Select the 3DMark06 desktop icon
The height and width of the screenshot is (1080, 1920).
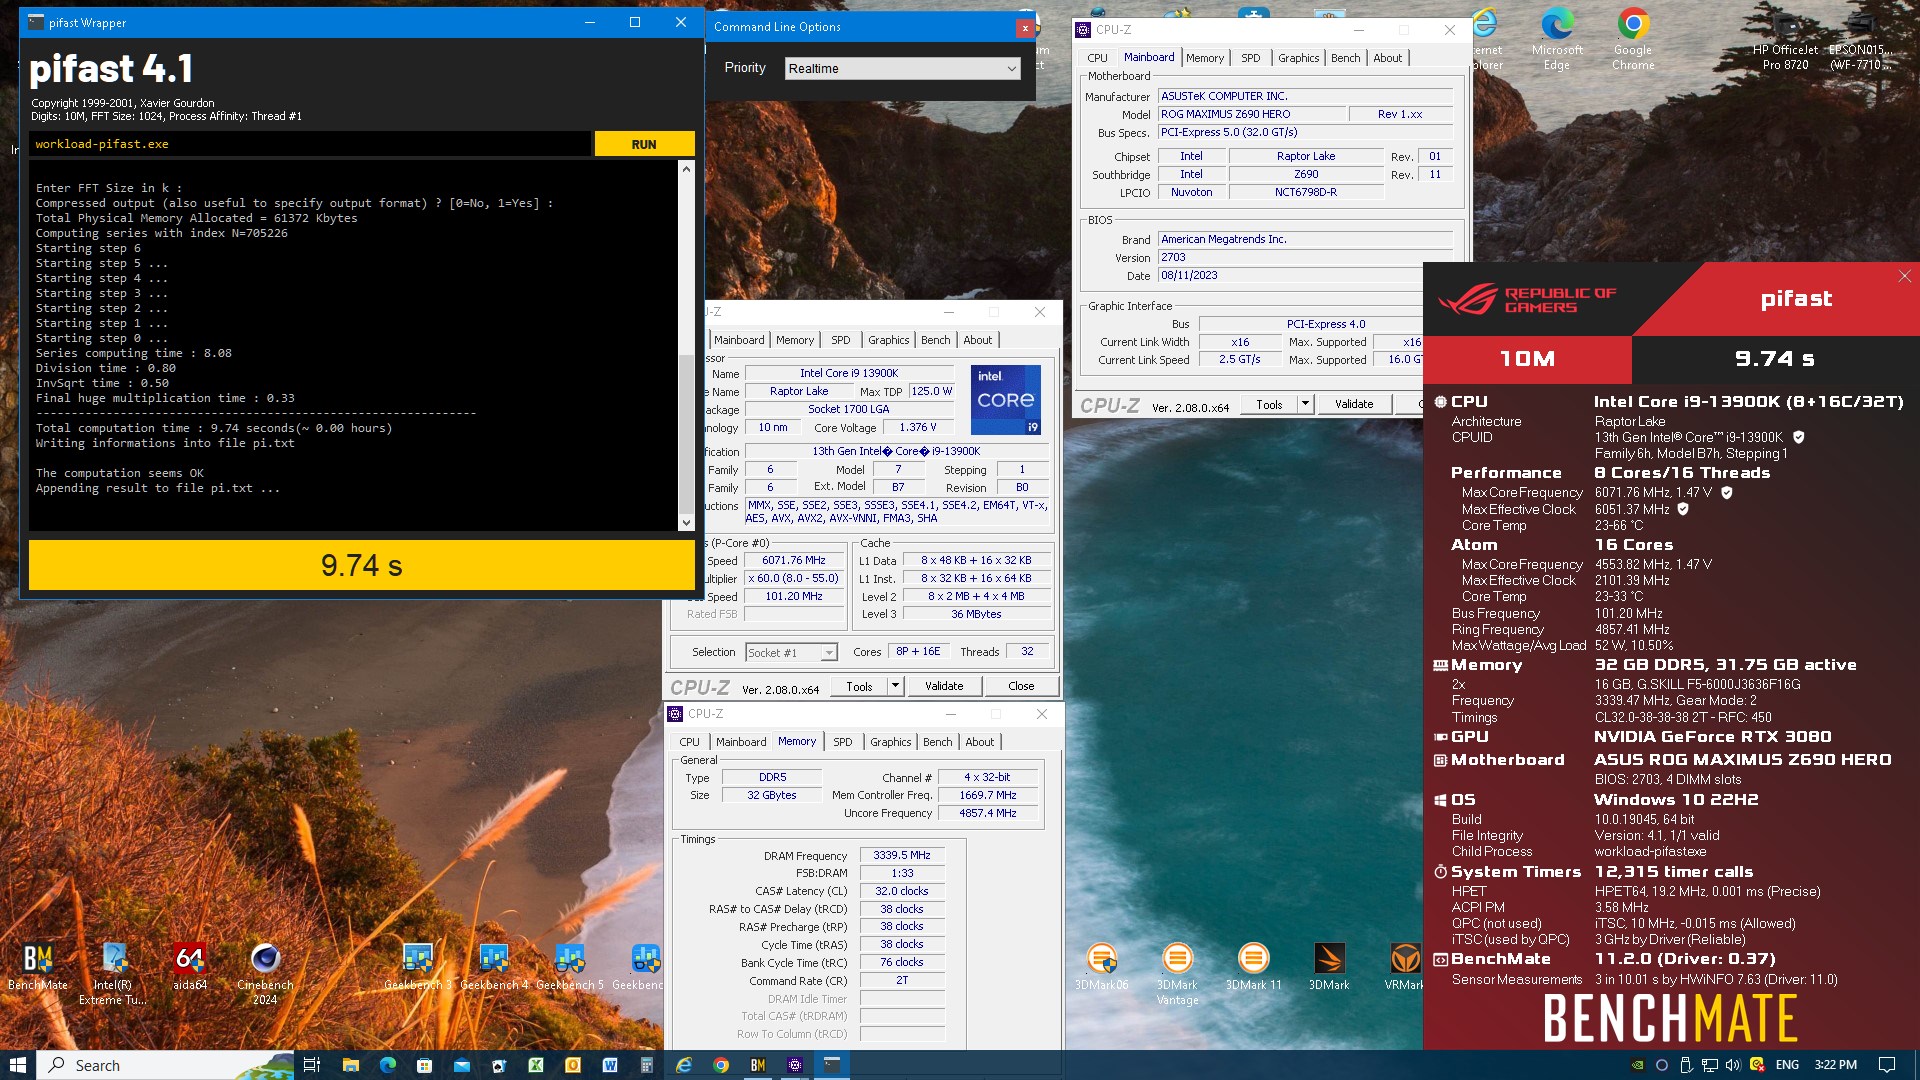coord(1101,966)
